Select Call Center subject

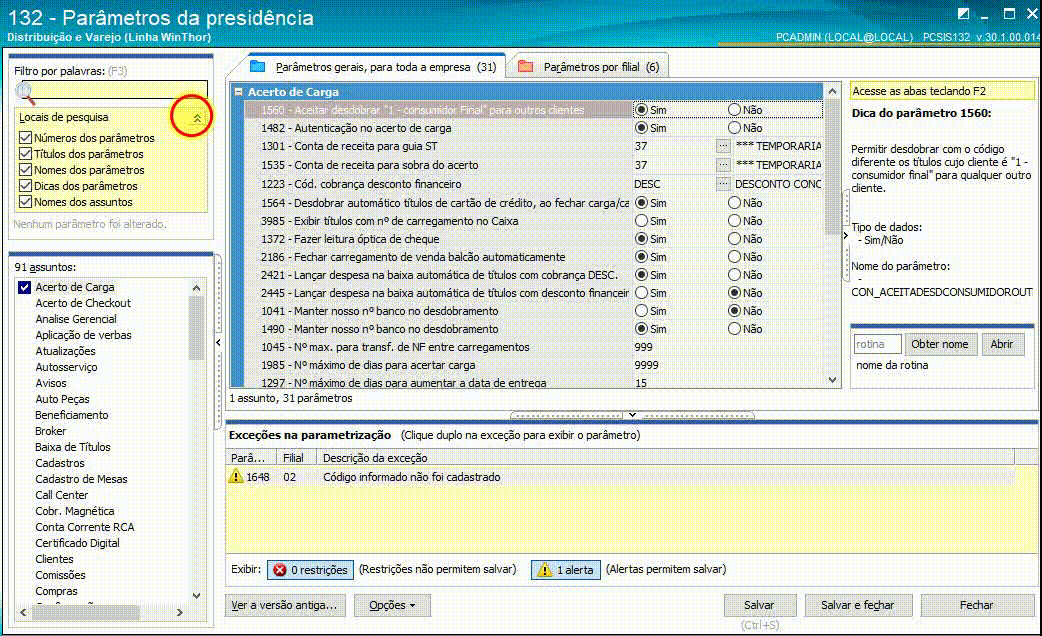(x=61, y=495)
